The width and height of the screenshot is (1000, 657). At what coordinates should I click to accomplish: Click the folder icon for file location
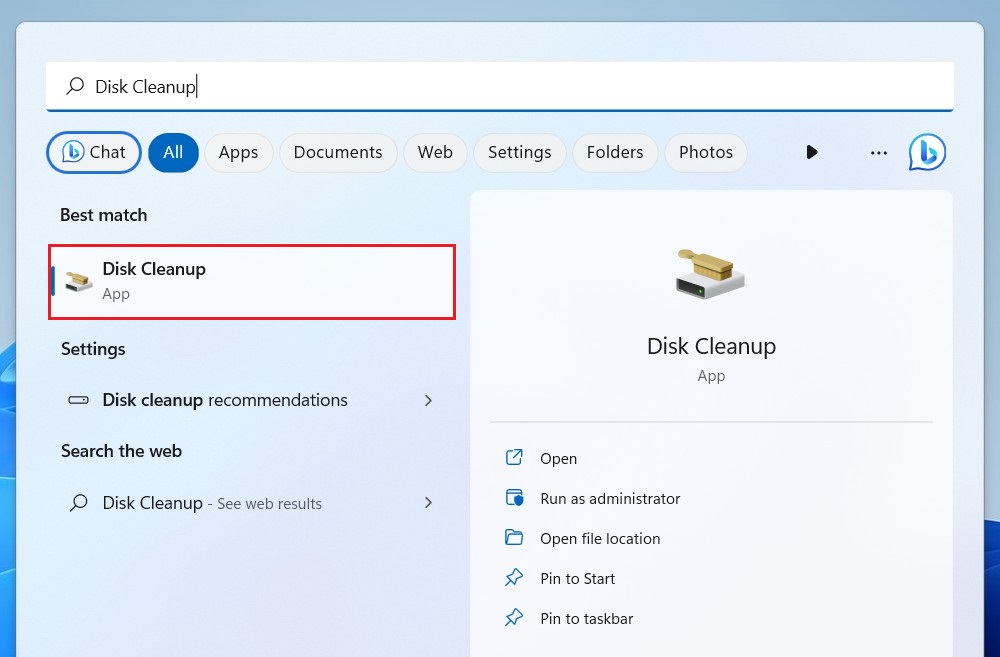514,538
